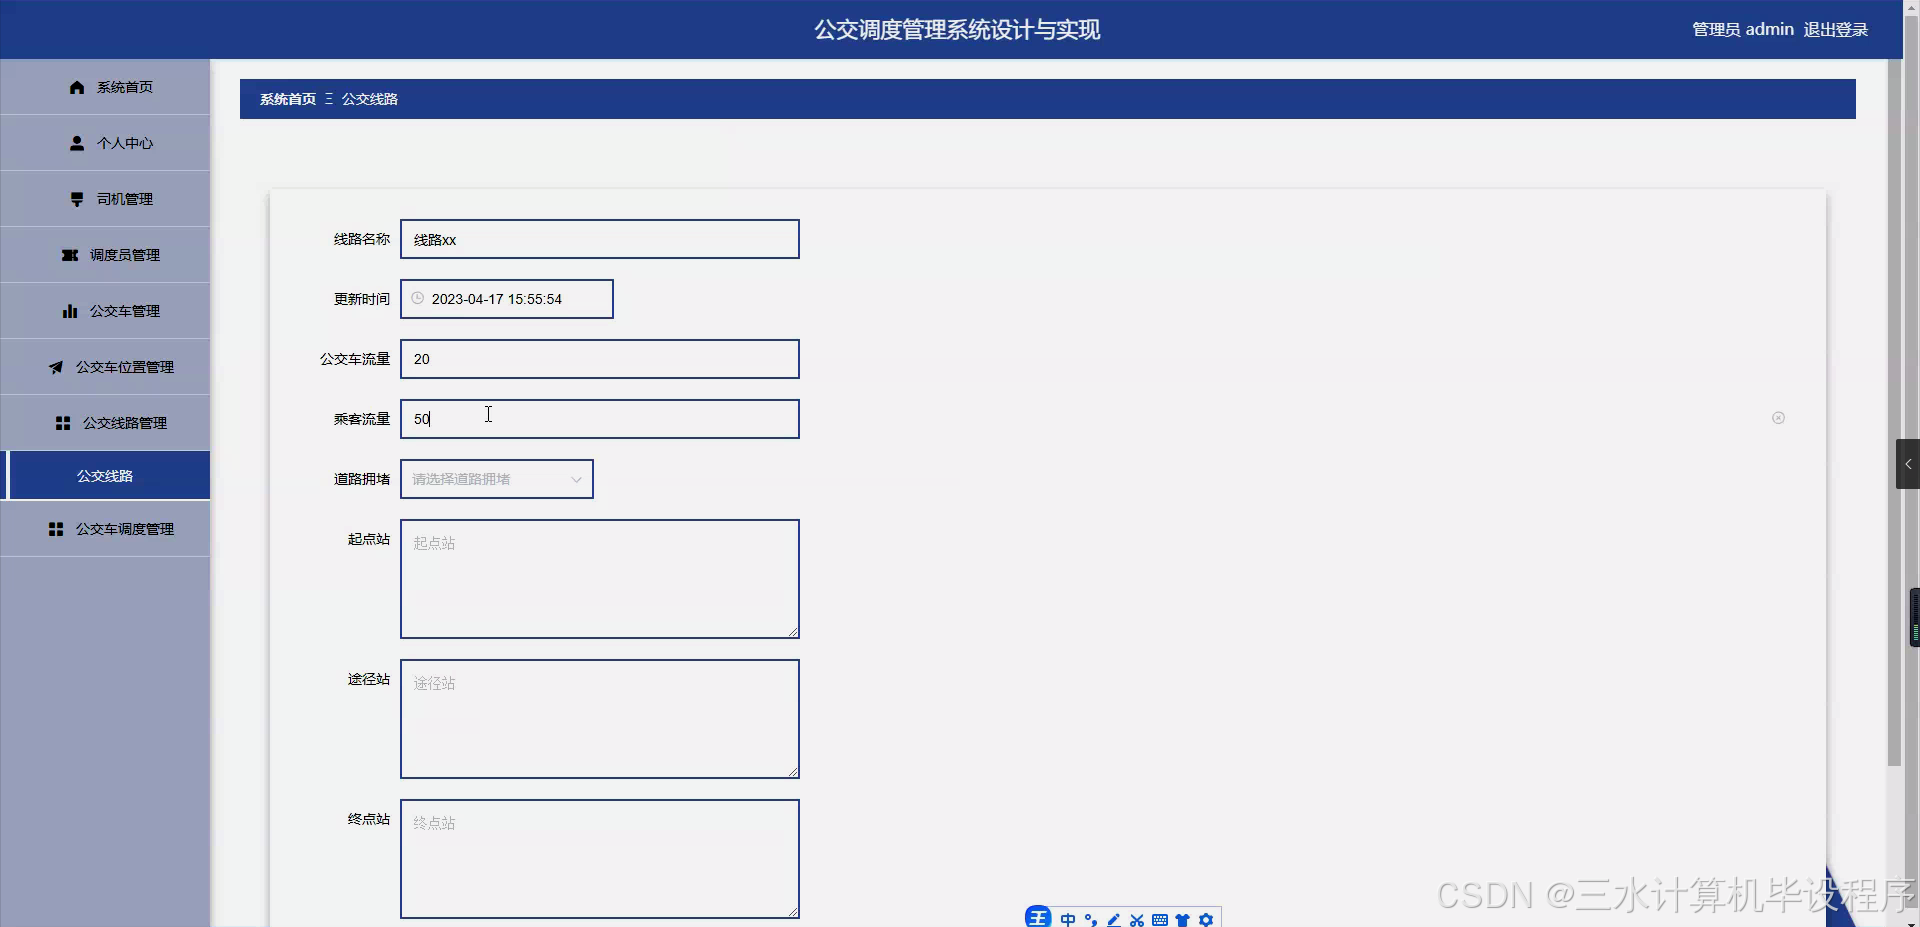
Task: Open the screenshot scissors icon in the input toolbar
Action: (1137, 920)
